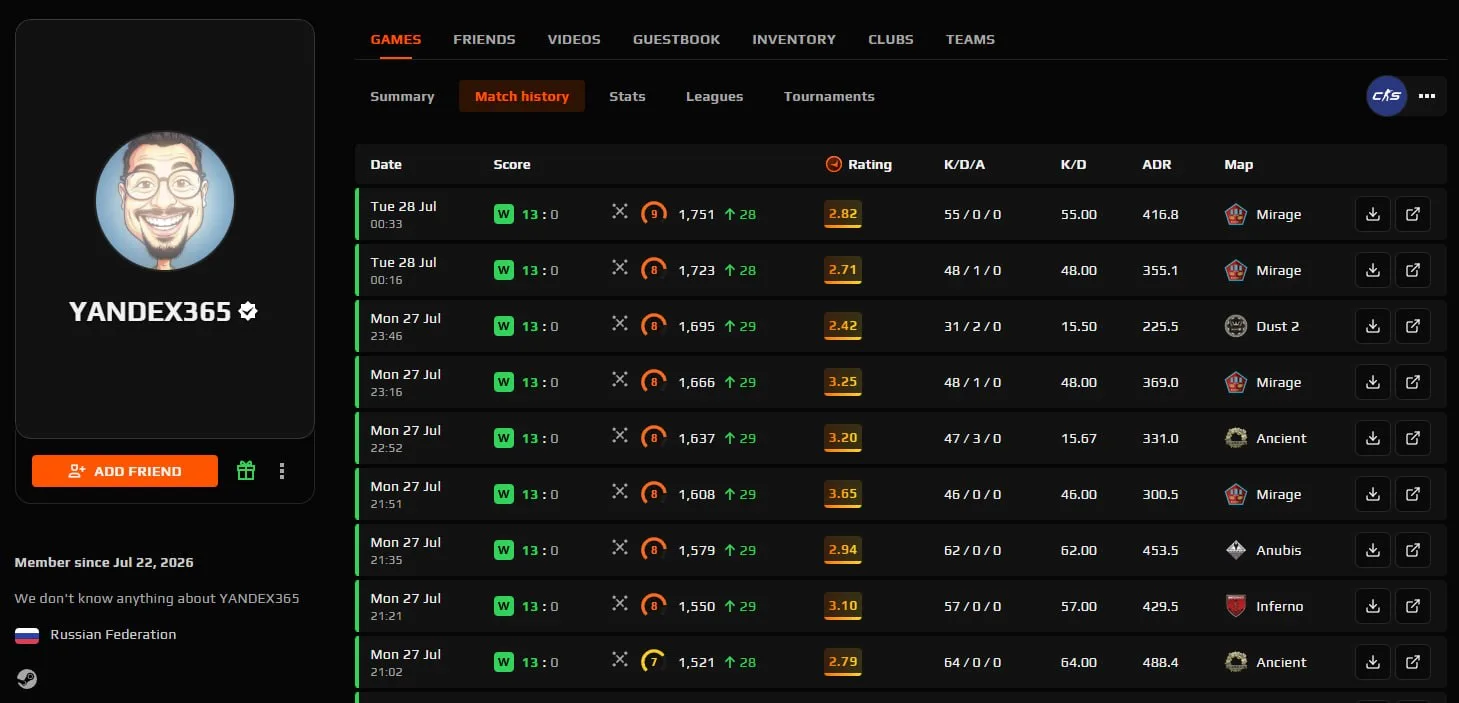Click the ADR column header
The width and height of the screenshot is (1459, 703).
tap(1157, 164)
